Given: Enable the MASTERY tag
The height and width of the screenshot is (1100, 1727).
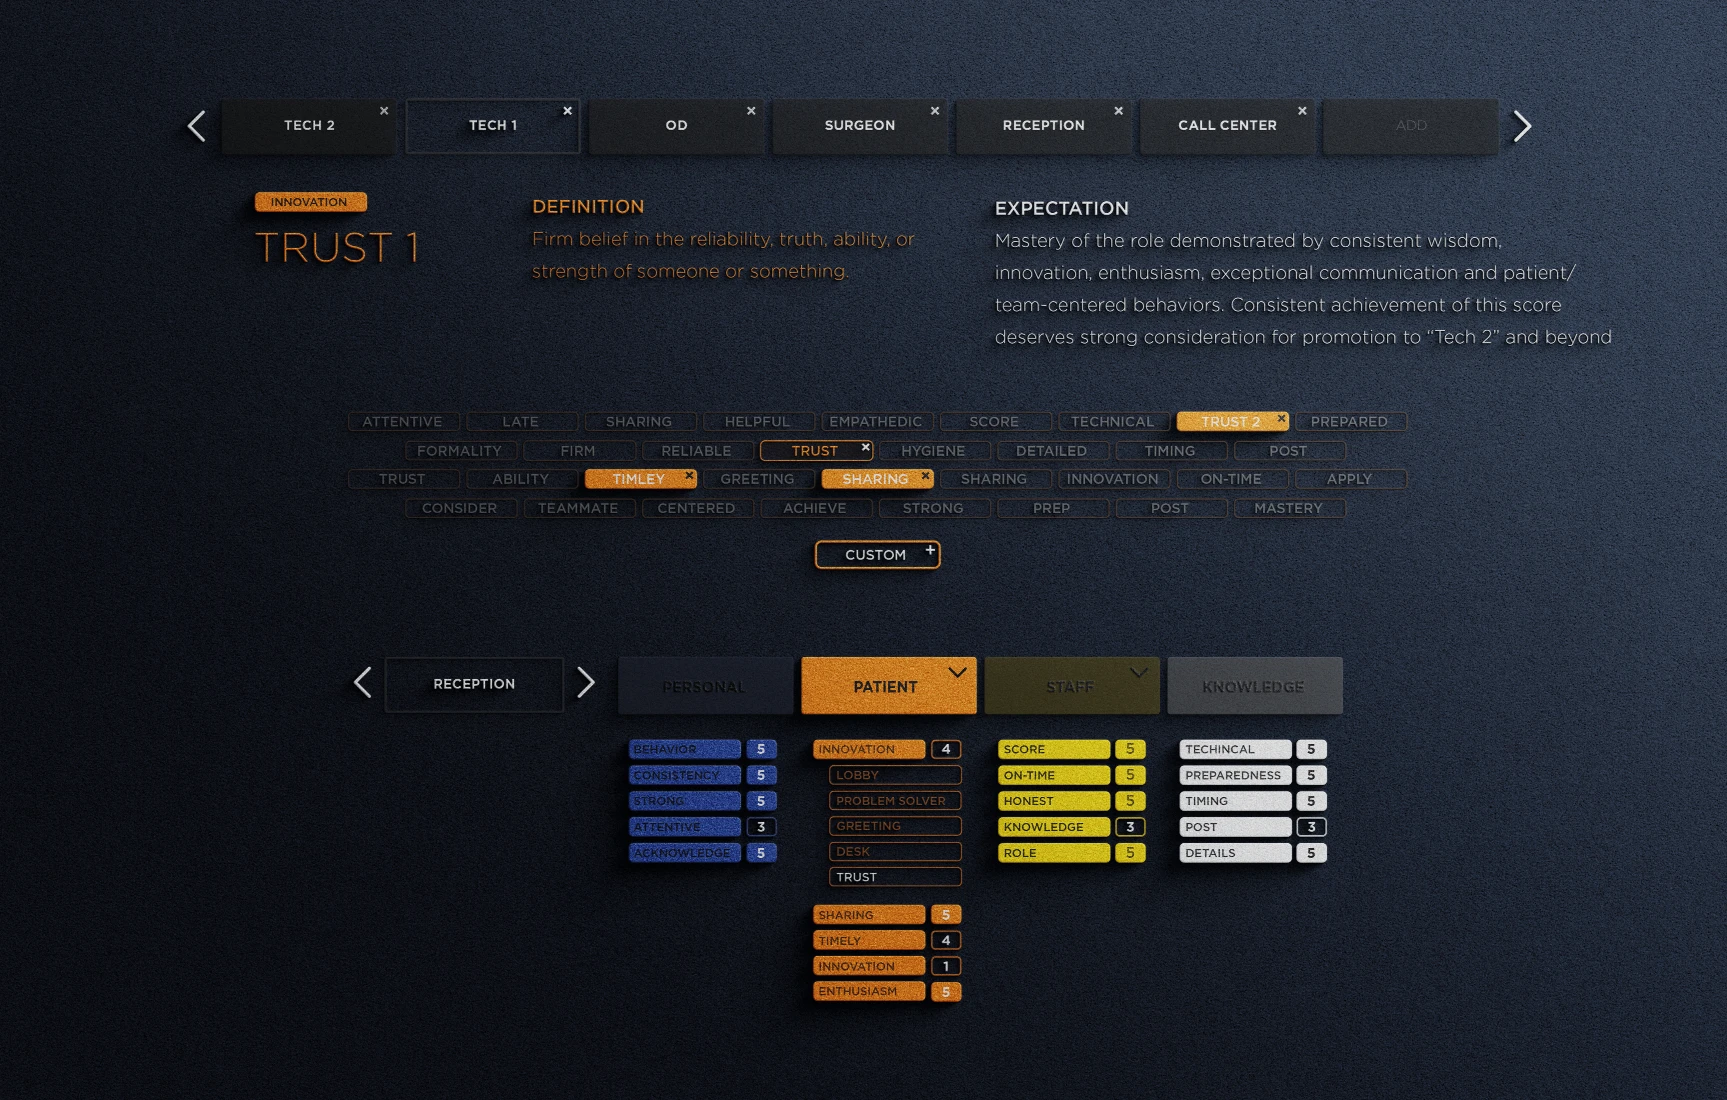Looking at the screenshot, I should [x=1289, y=508].
